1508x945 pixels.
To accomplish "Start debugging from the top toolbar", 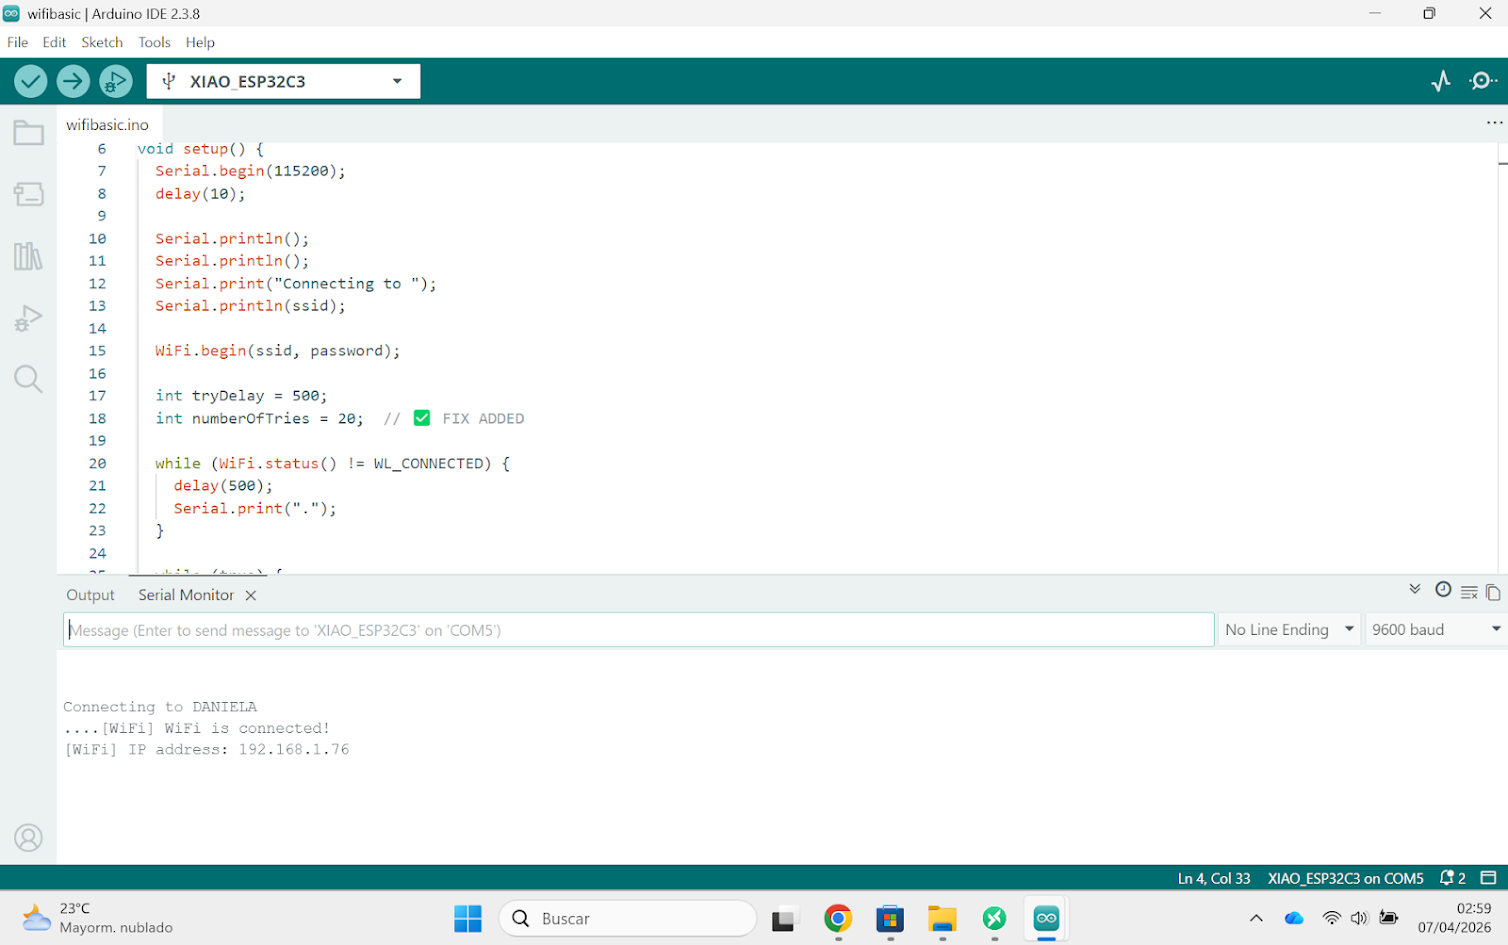I will pyautogui.click(x=116, y=81).
